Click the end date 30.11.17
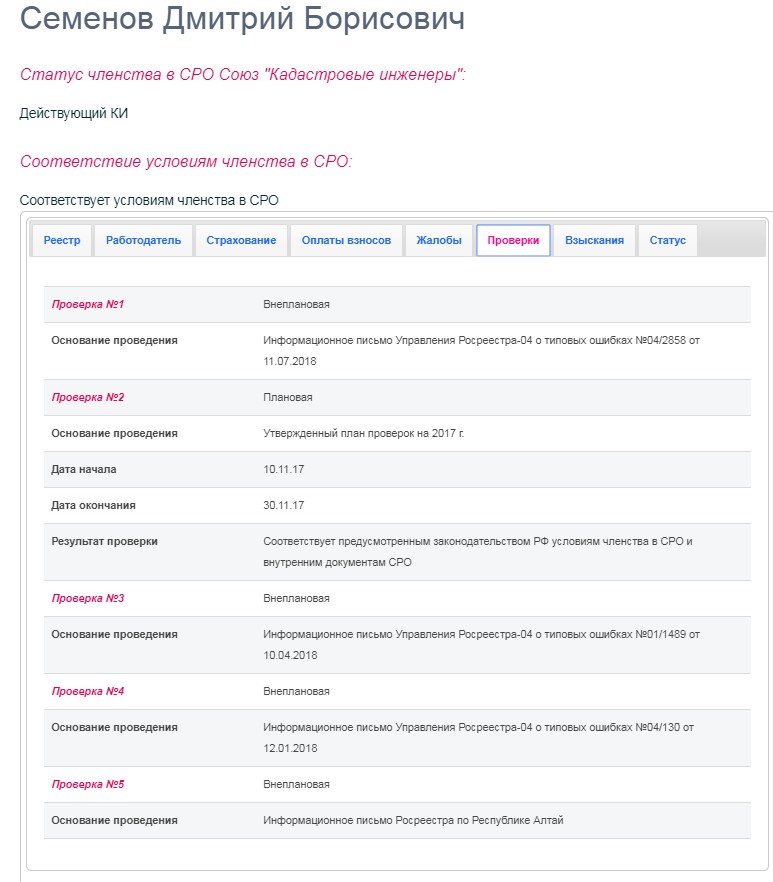This screenshot has height=882, width=773. [284, 505]
